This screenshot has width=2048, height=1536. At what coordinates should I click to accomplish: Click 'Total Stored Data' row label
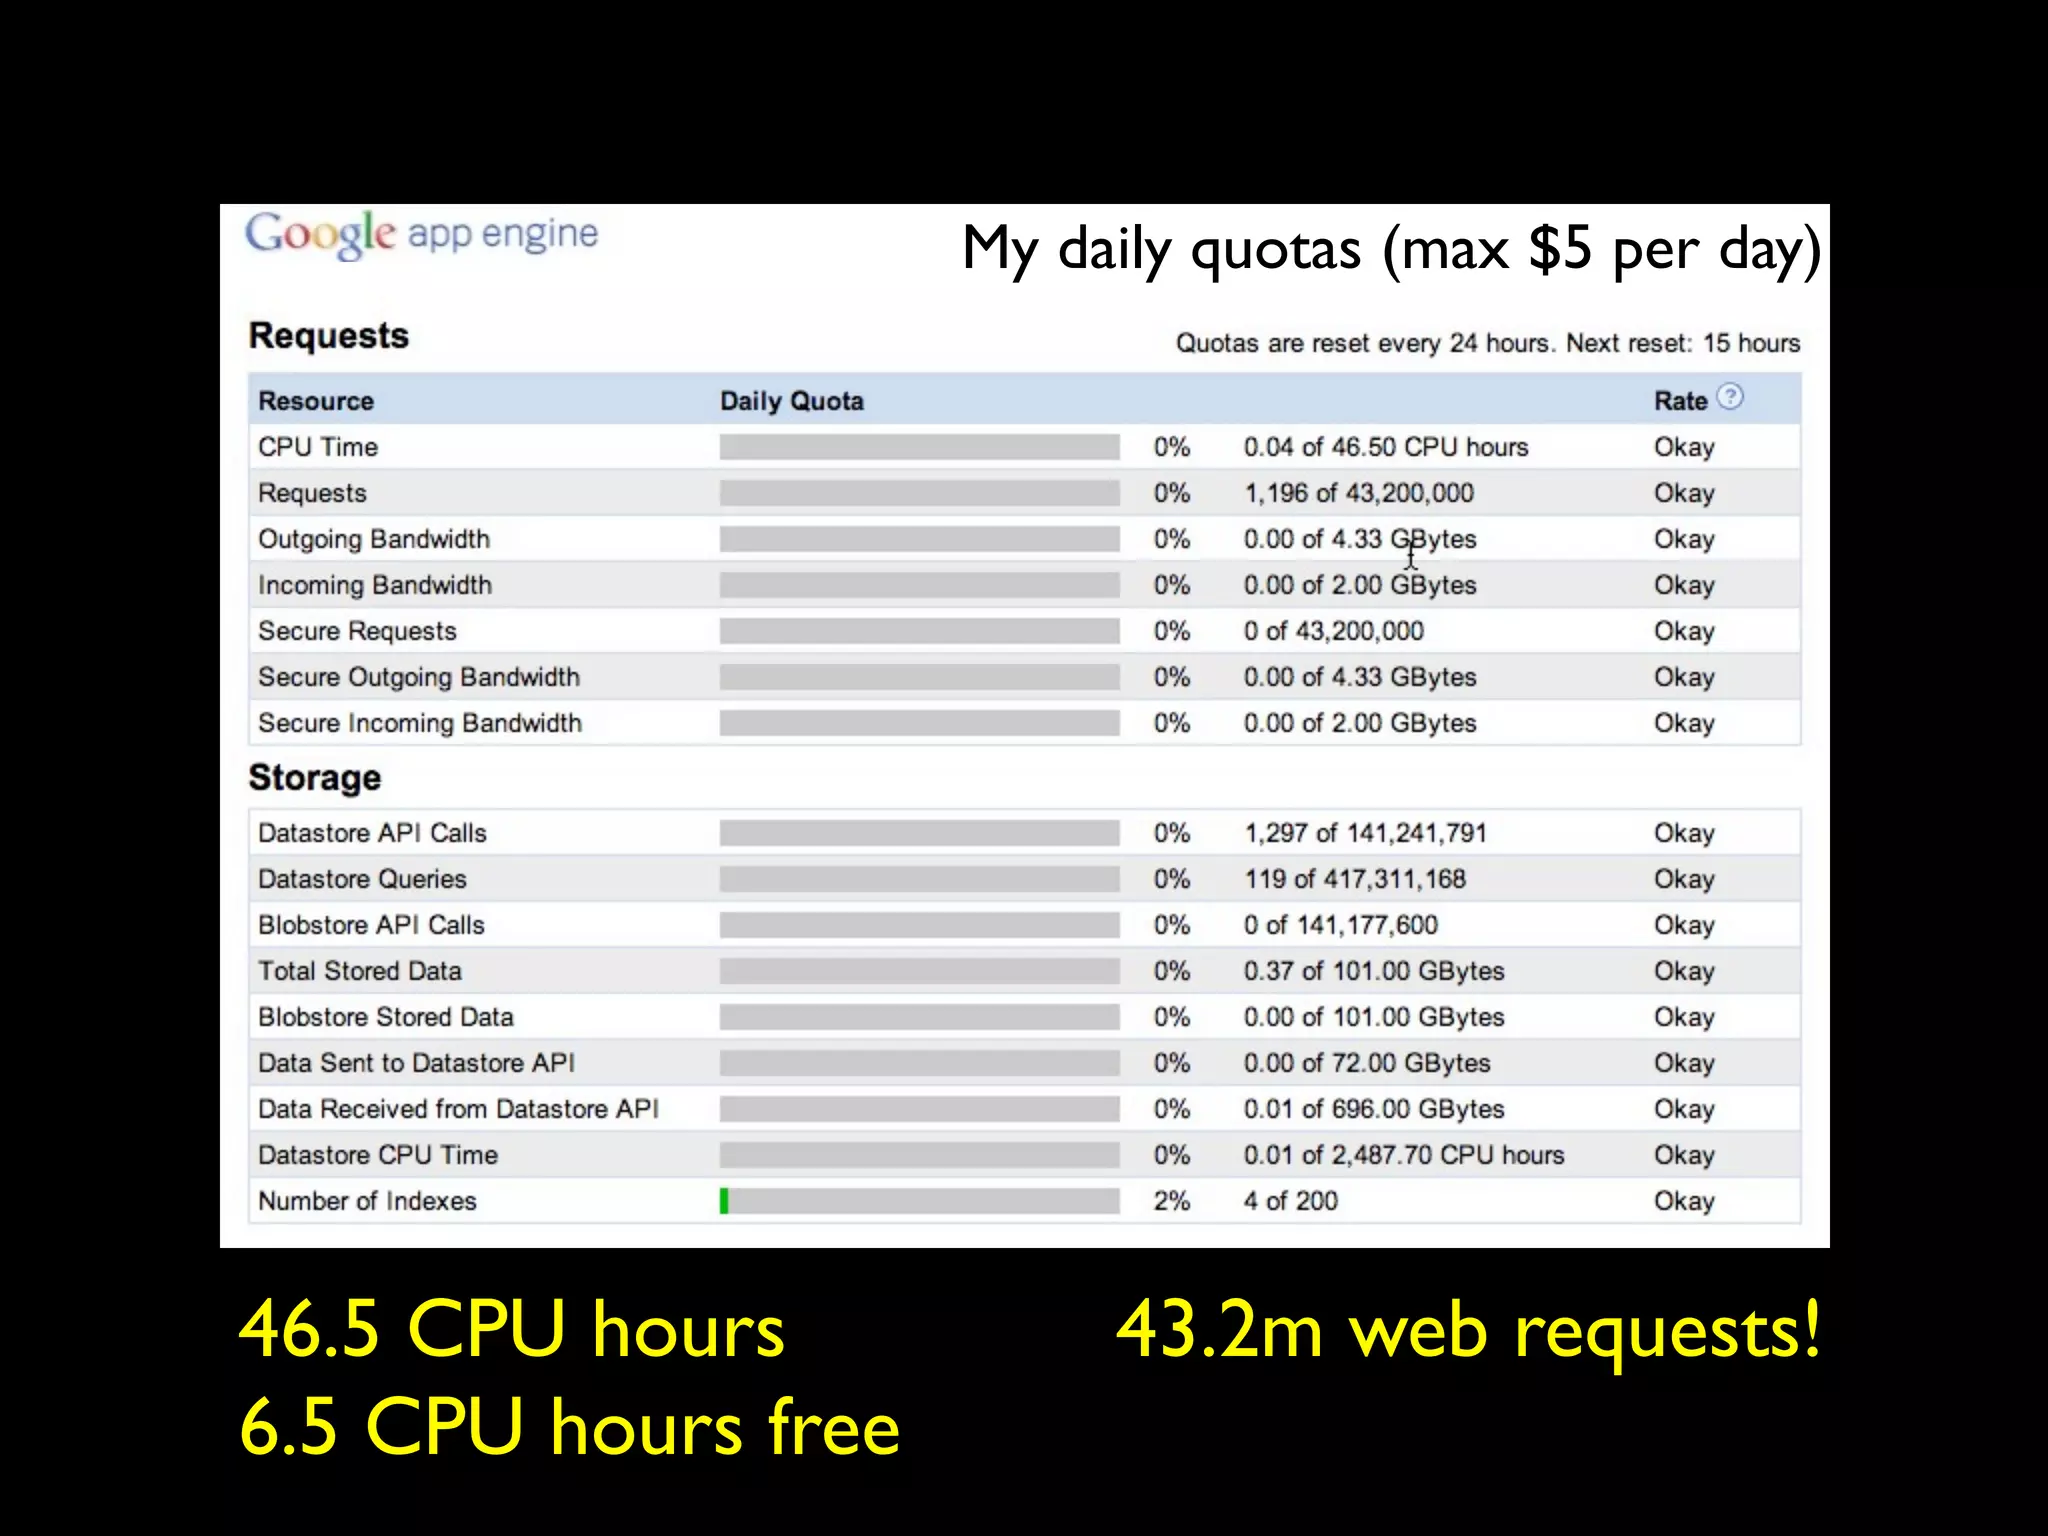point(360,971)
